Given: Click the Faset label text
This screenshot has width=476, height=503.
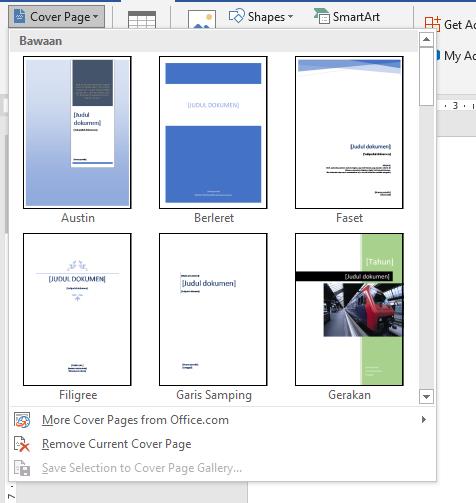Looking at the screenshot, I should tap(349, 218).
